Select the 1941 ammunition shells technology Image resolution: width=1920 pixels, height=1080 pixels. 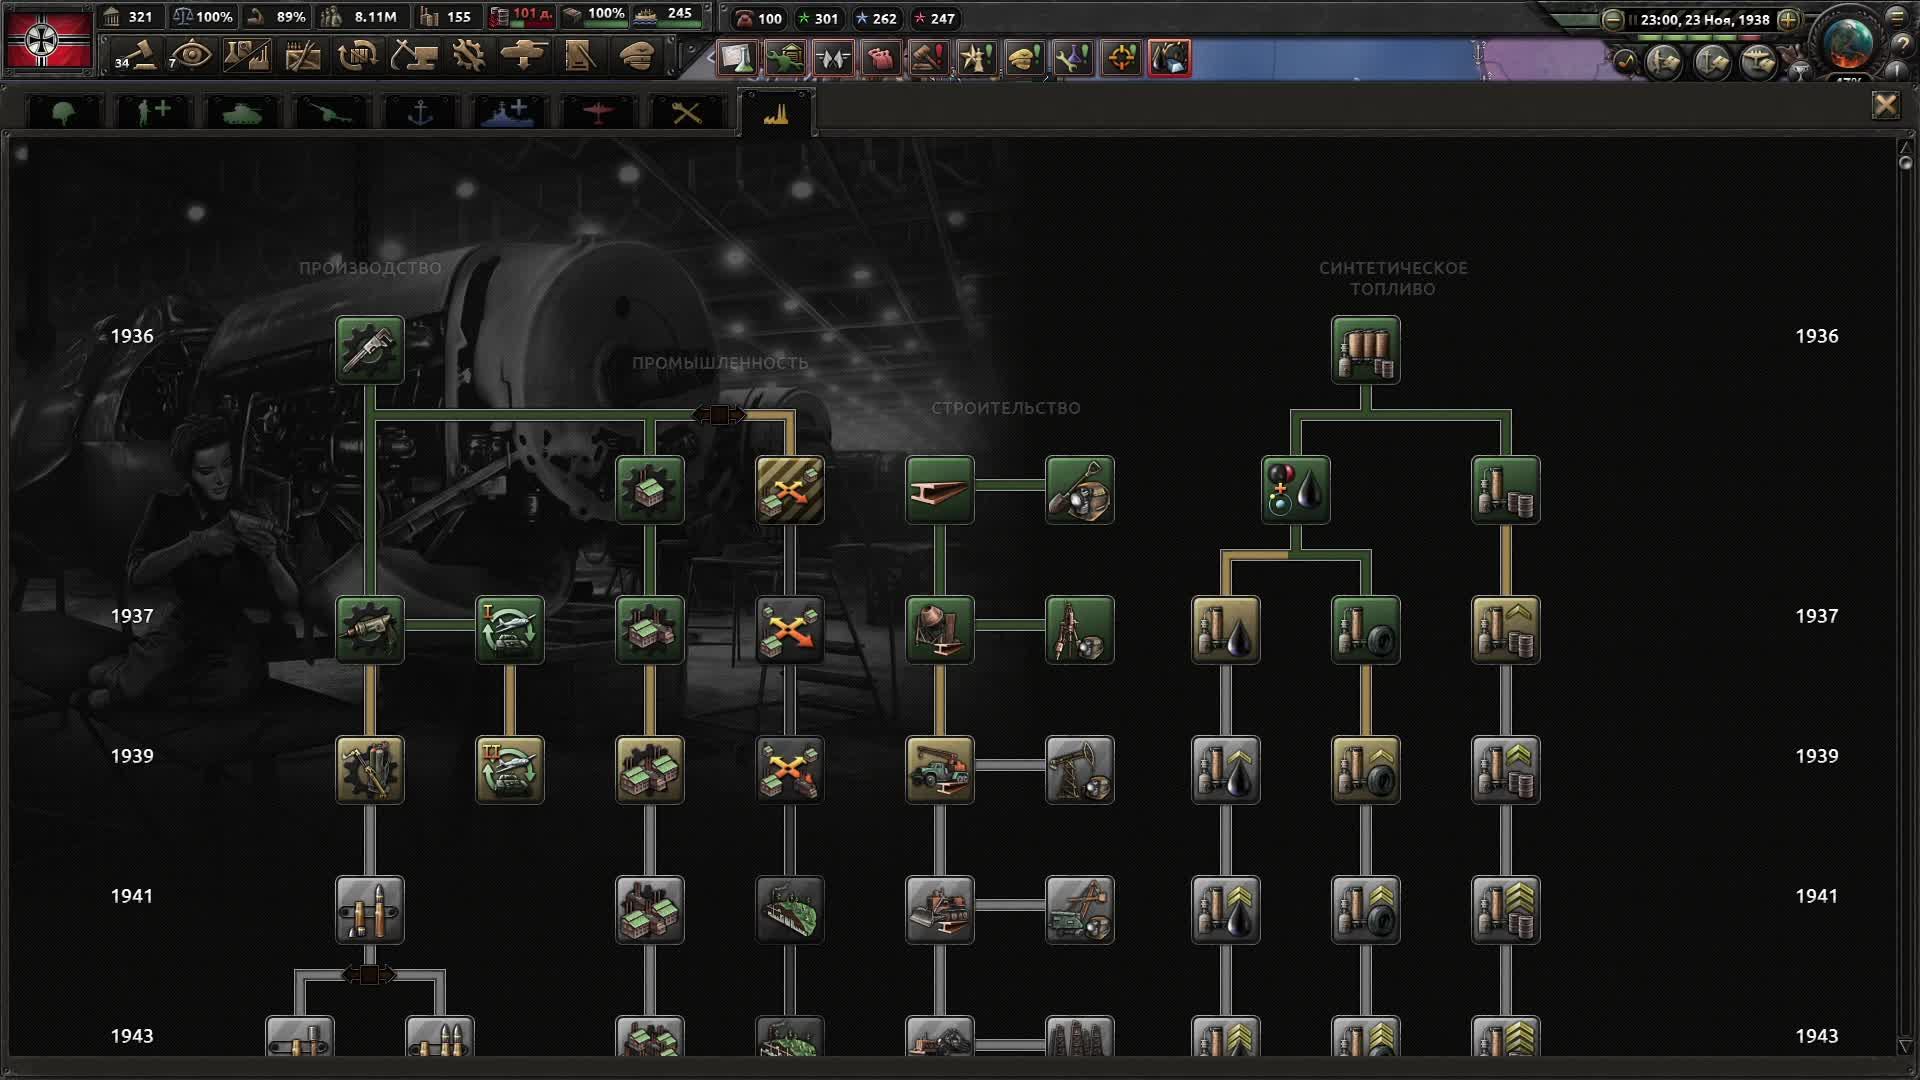pos(370,910)
